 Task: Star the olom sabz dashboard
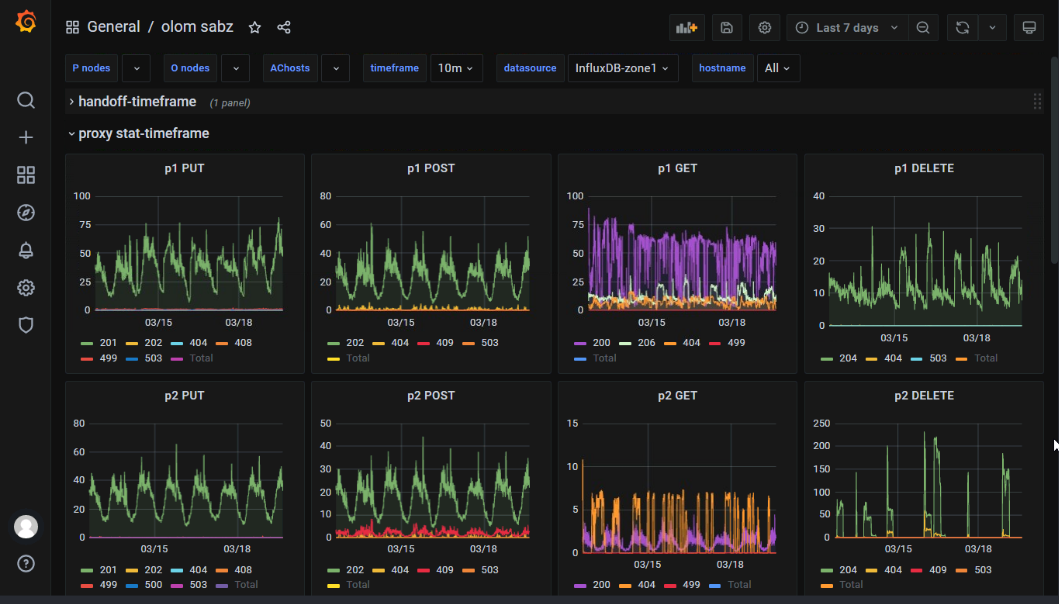coord(255,28)
